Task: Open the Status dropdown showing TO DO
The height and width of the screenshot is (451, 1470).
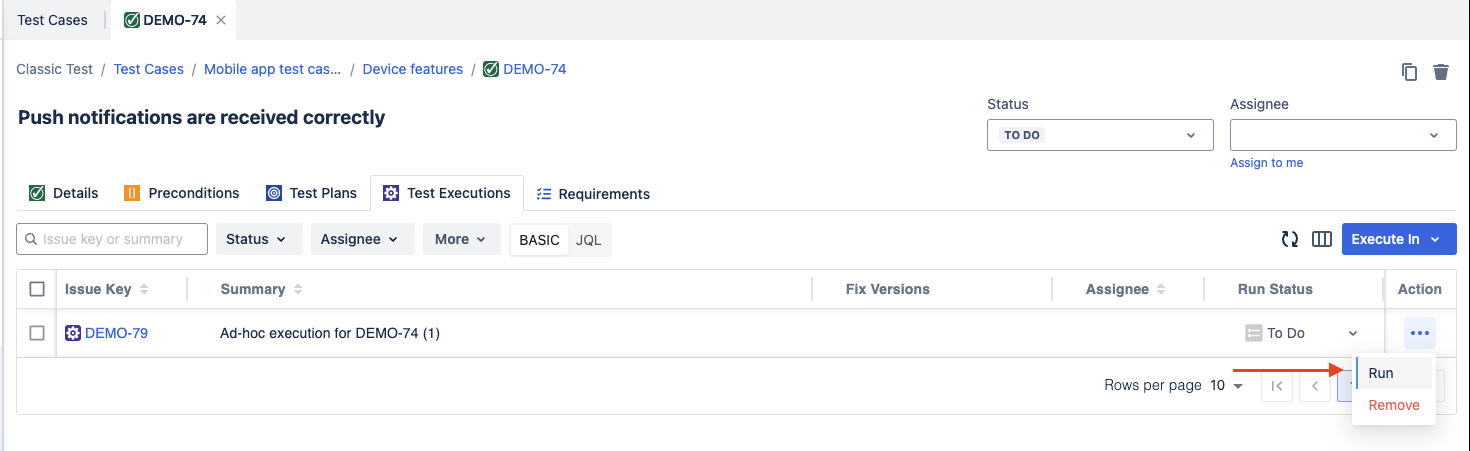Action: 1100,135
